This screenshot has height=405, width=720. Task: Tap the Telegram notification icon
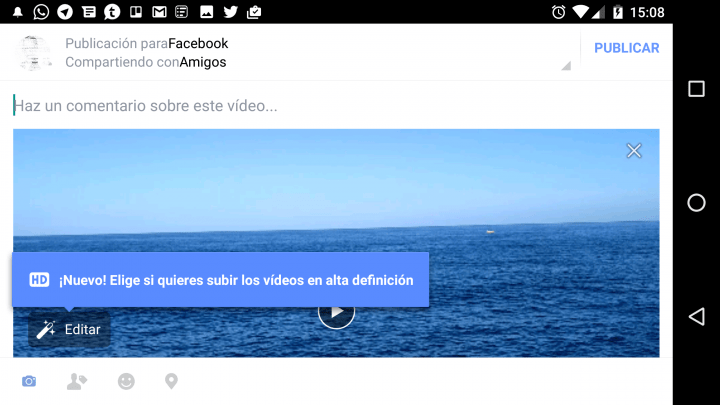click(x=65, y=12)
